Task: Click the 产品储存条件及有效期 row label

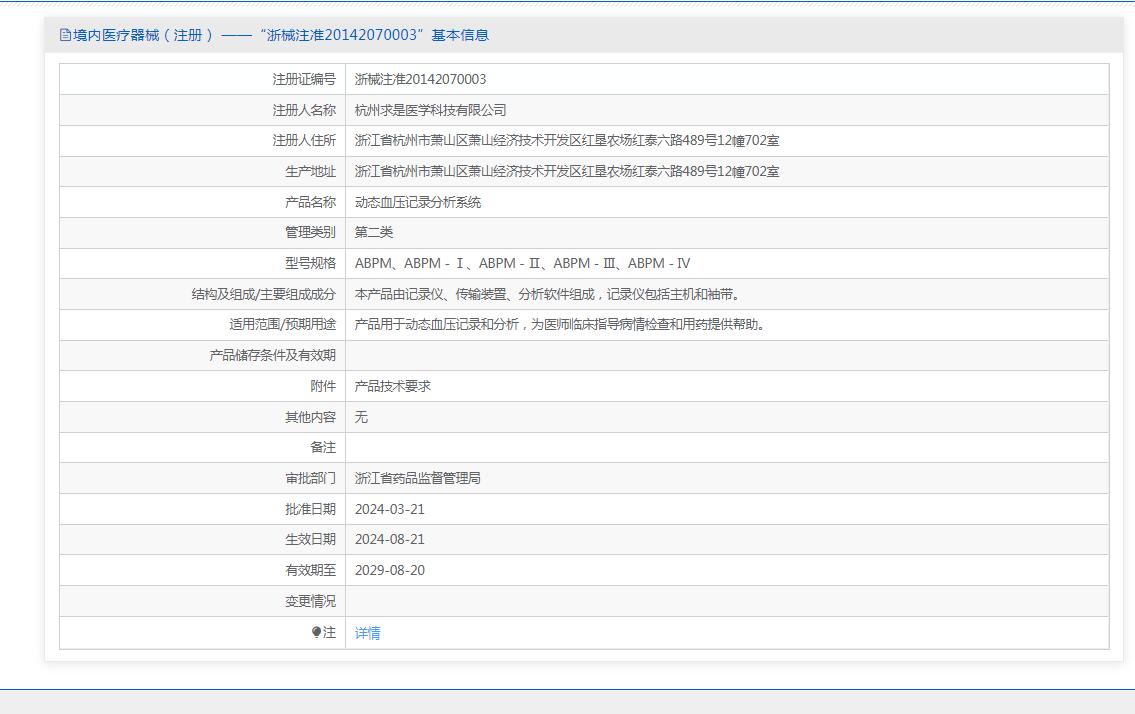Action: coord(272,355)
